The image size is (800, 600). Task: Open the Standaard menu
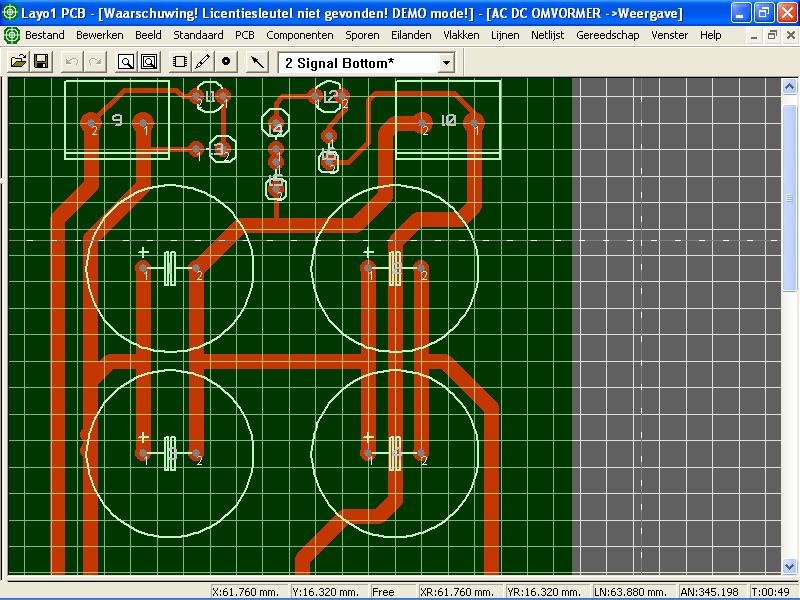(x=198, y=35)
